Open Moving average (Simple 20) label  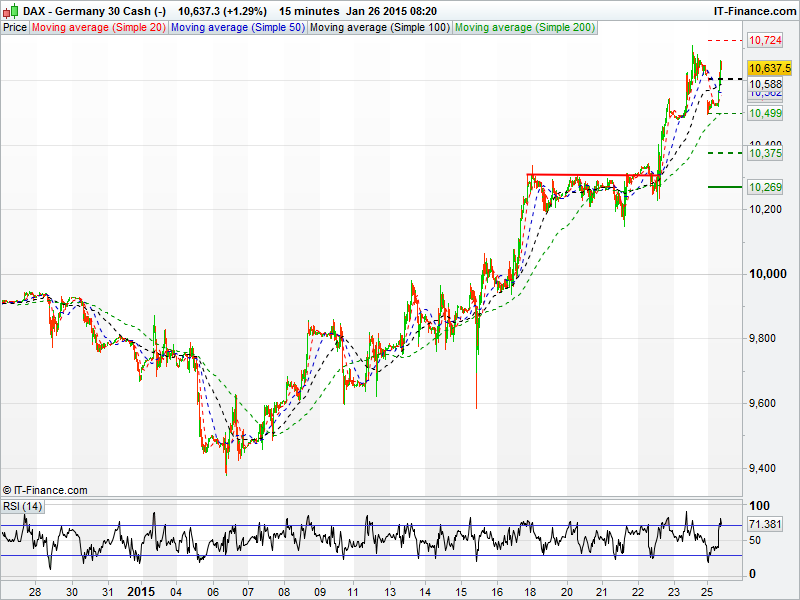[99, 27]
